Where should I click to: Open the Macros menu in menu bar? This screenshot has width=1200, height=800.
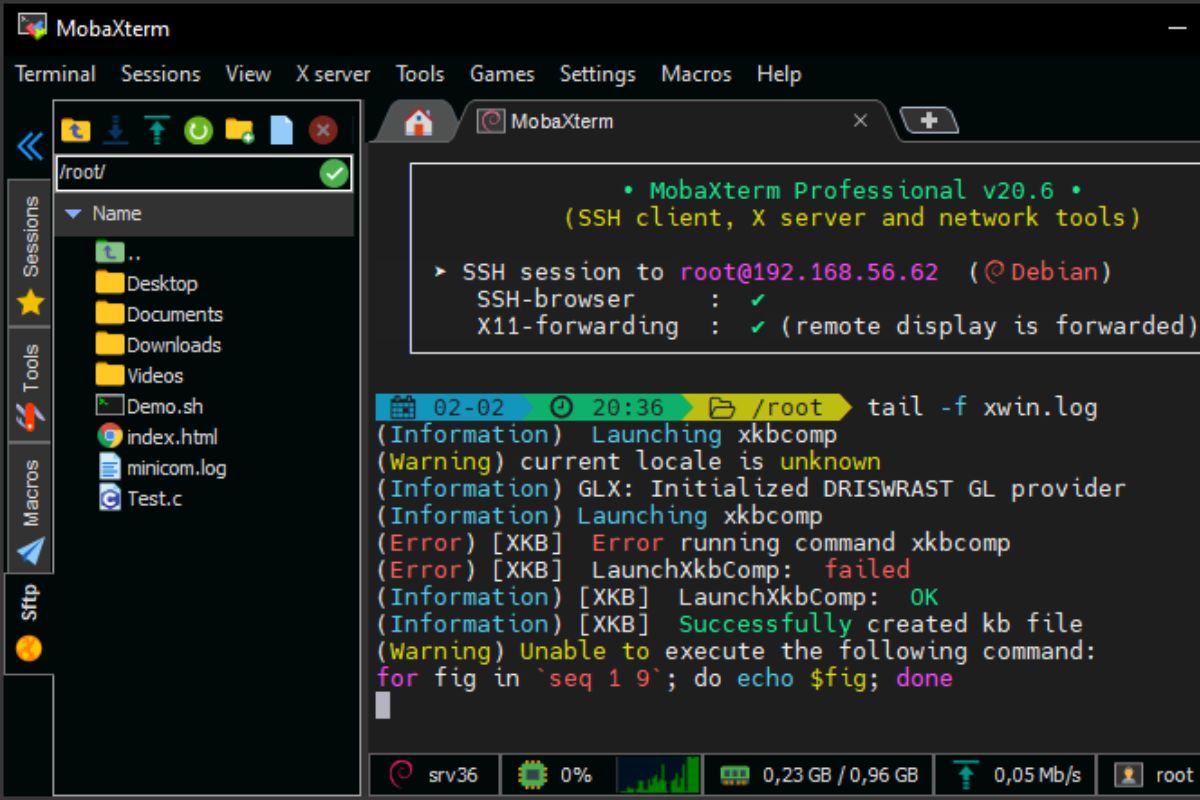696,74
